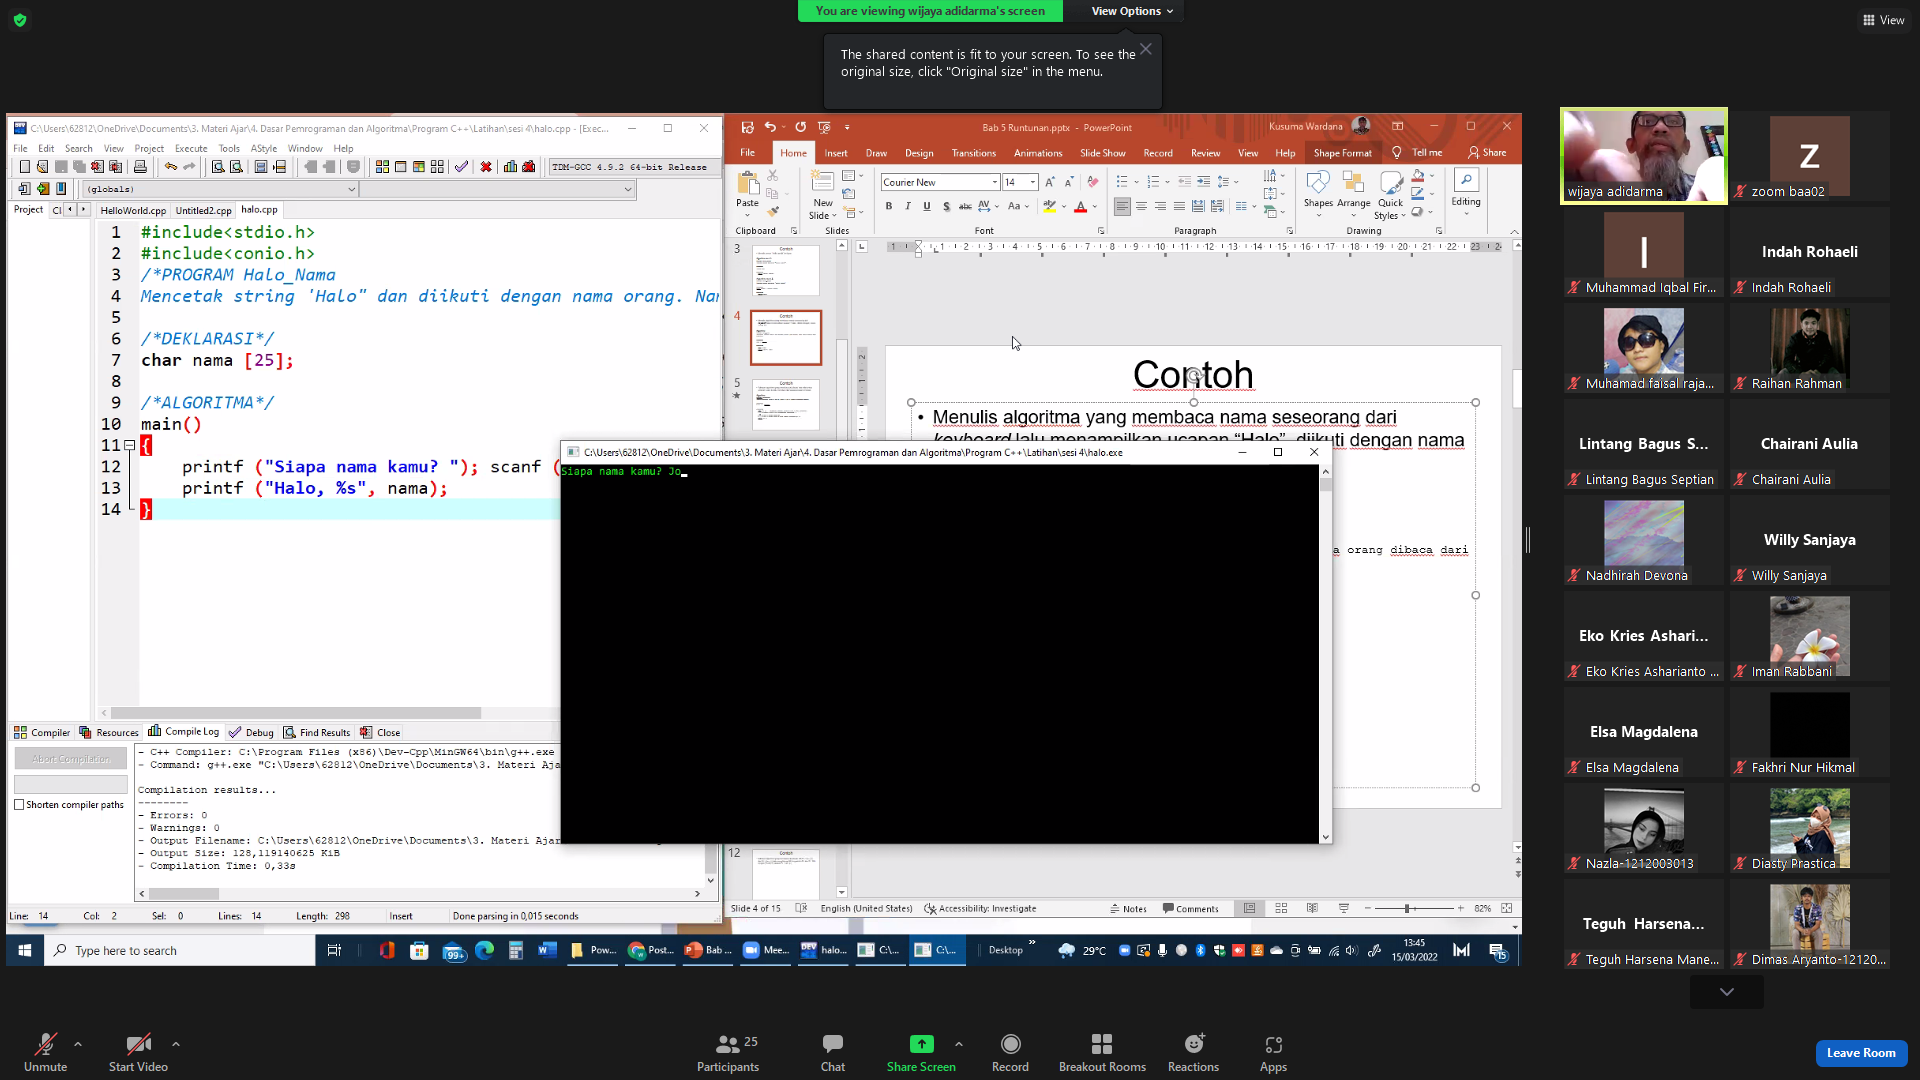Click the Windows taskbar search box
Viewport: 1920px width, 1080px height.
(x=181, y=950)
